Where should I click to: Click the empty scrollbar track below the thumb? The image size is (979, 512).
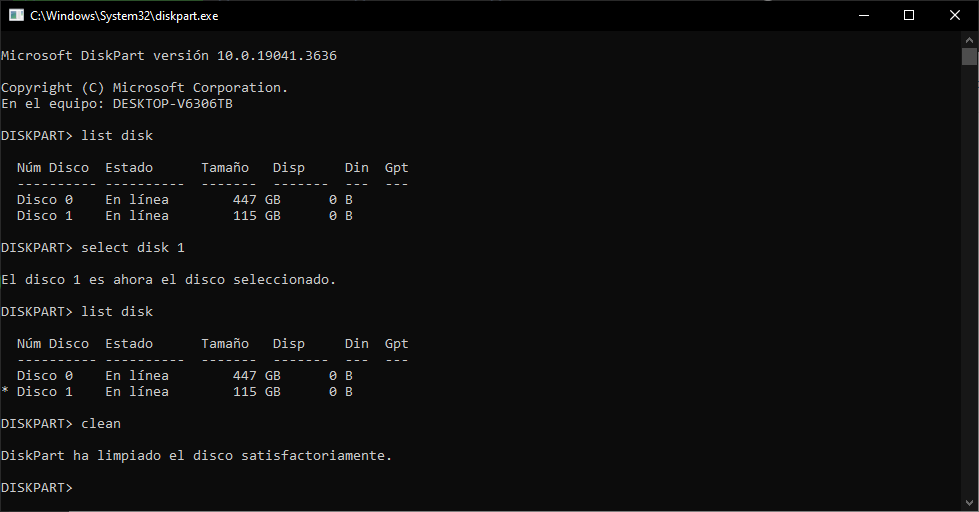(x=969, y=300)
